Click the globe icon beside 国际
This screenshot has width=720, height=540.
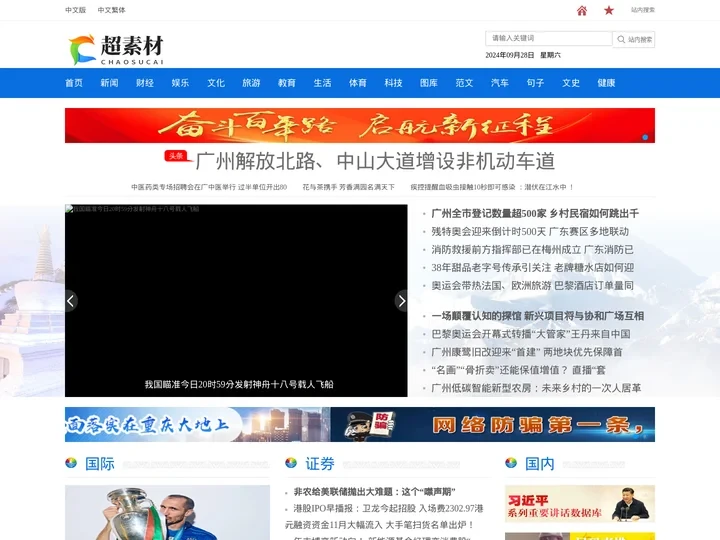(x=71, y=462)
